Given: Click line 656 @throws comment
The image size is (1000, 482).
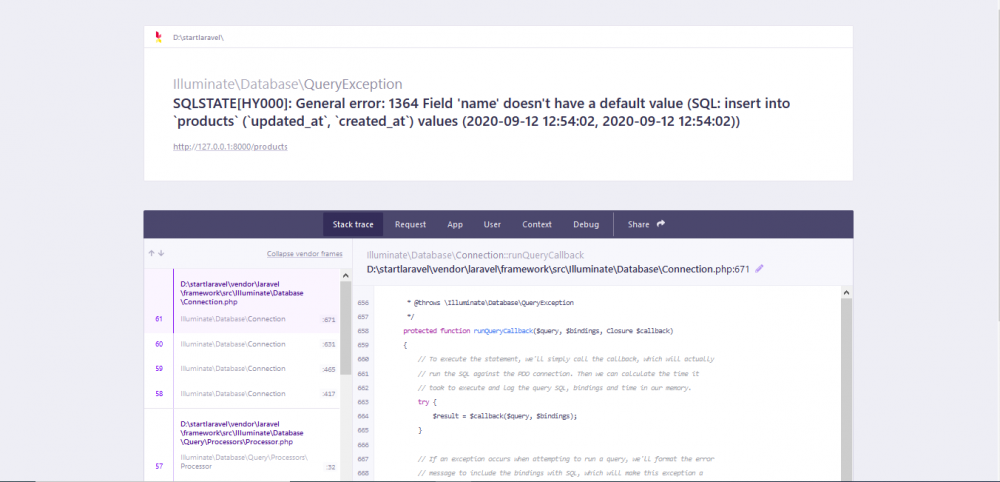Looking at the screenshot, I should coord(490,303).
